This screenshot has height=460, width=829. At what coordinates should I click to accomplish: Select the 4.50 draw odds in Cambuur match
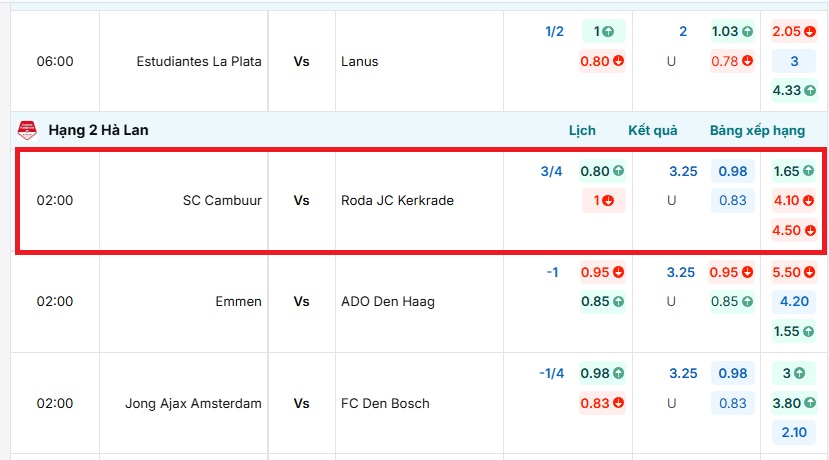pyautogui.click(x=793, y=230)
